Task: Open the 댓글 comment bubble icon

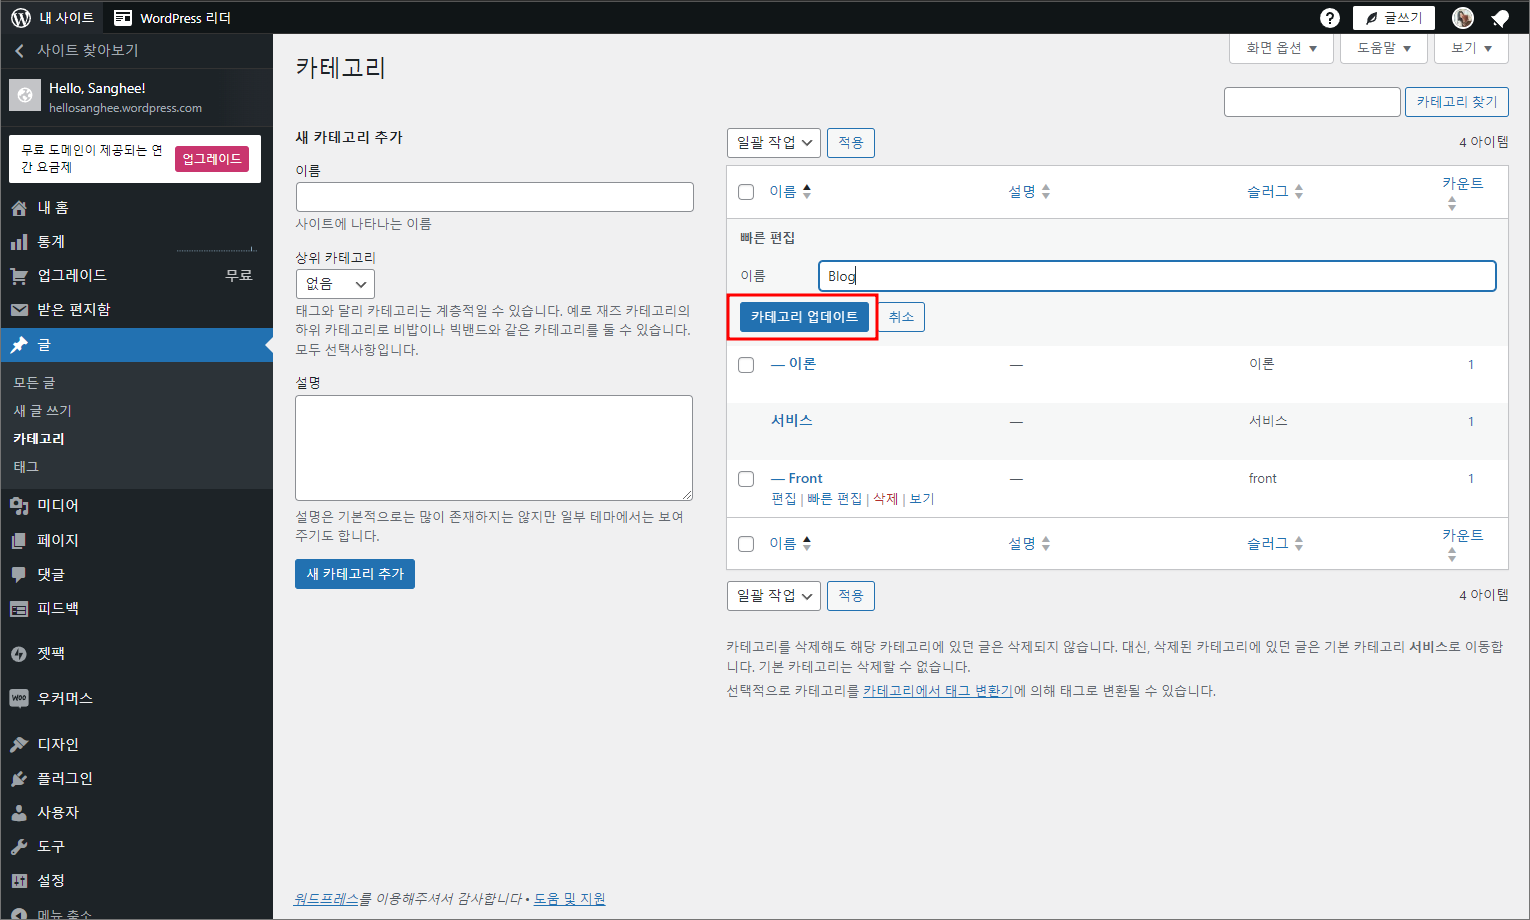Action: (19, 574)
